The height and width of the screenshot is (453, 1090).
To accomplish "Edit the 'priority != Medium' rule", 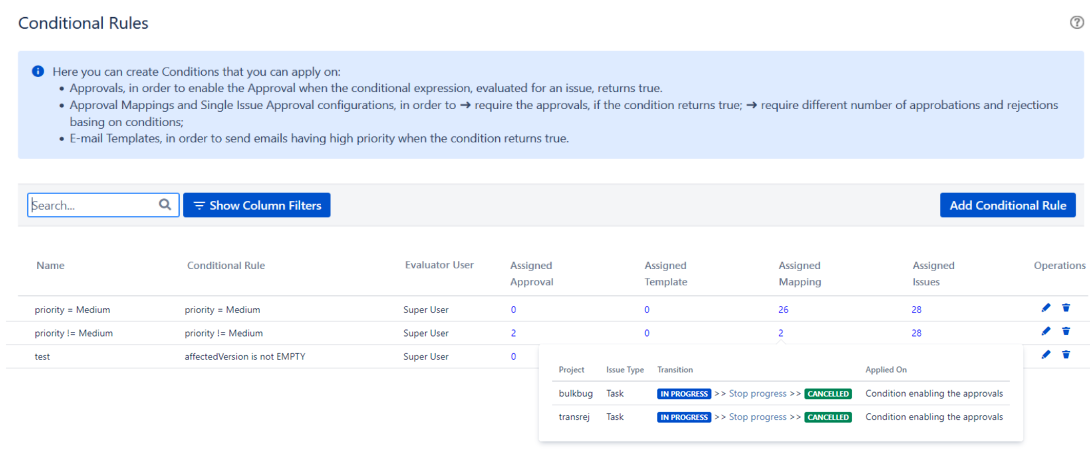I will pyautogui.click(x=1046, y=332).
